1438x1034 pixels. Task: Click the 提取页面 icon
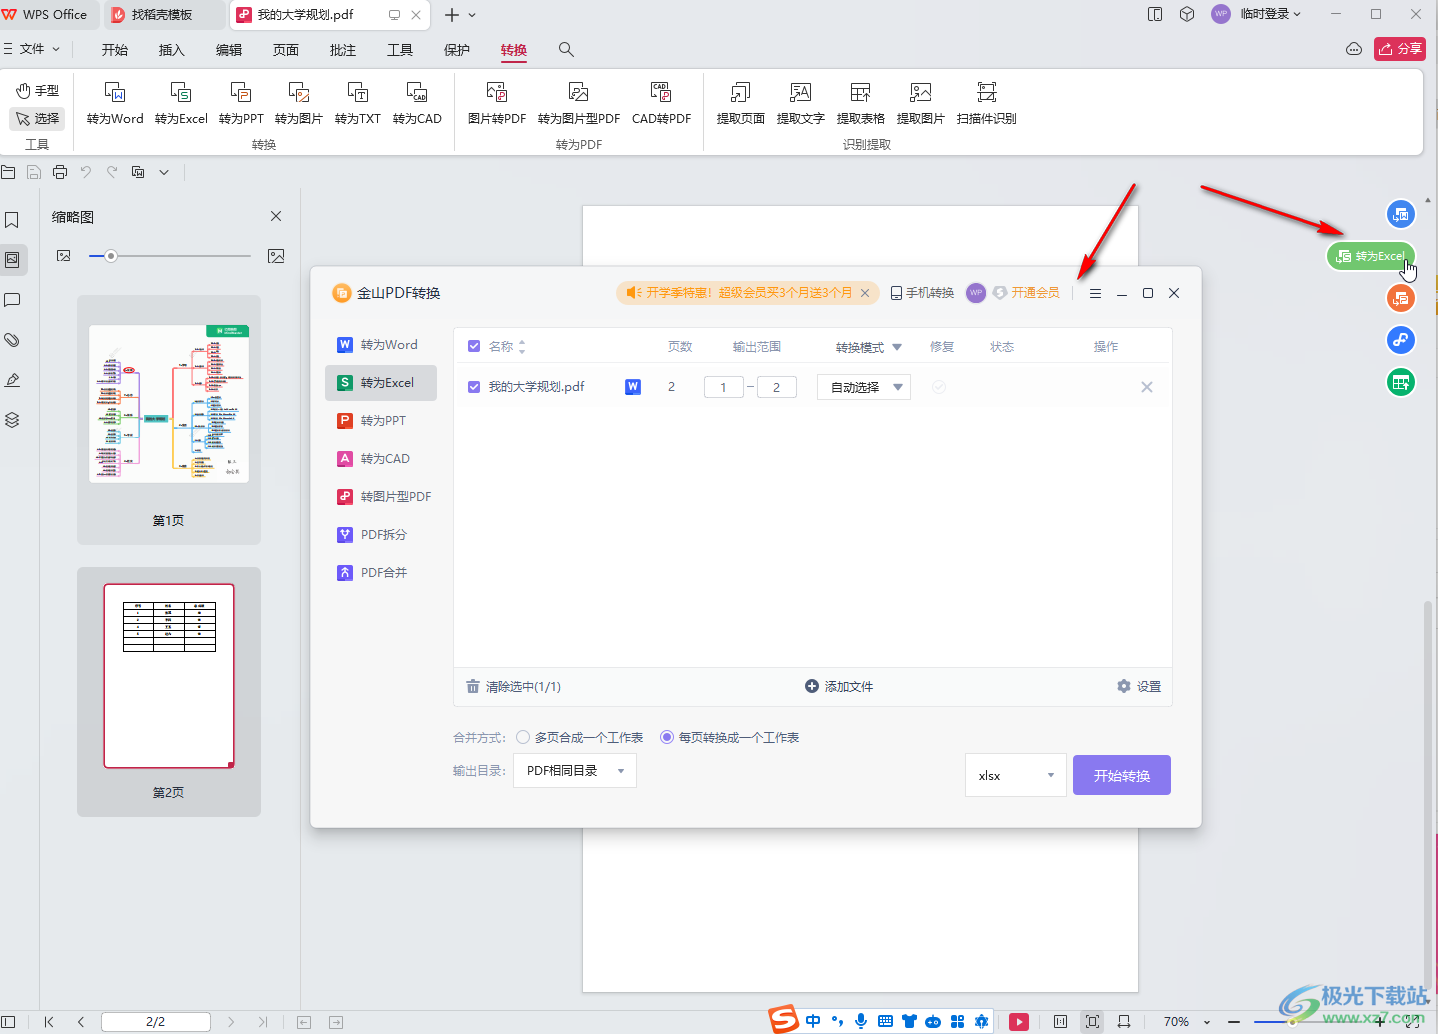tap(740, 104)
